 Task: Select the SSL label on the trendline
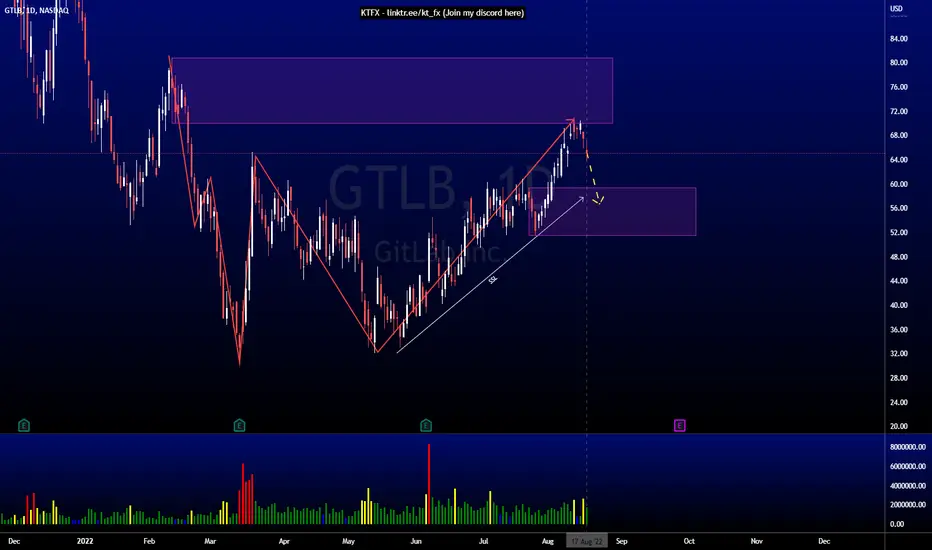point(493,279)
